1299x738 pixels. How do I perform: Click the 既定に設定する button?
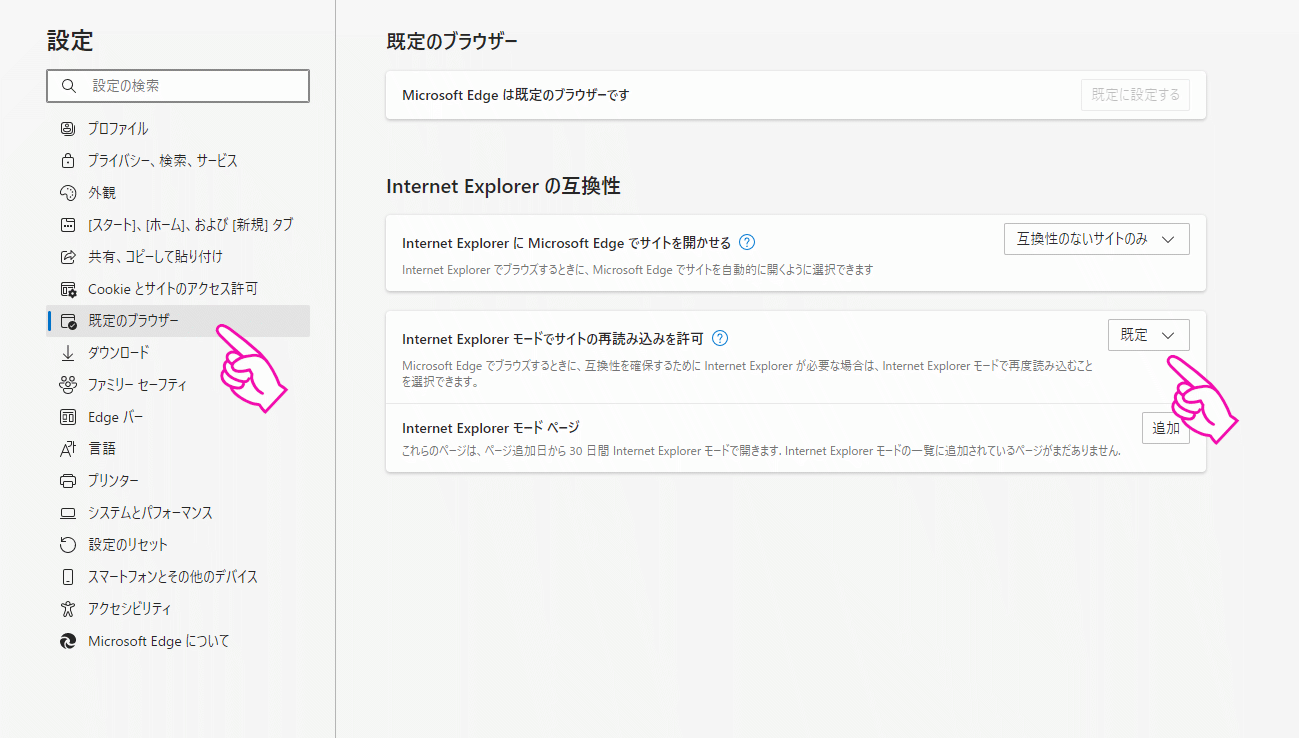1135,95
